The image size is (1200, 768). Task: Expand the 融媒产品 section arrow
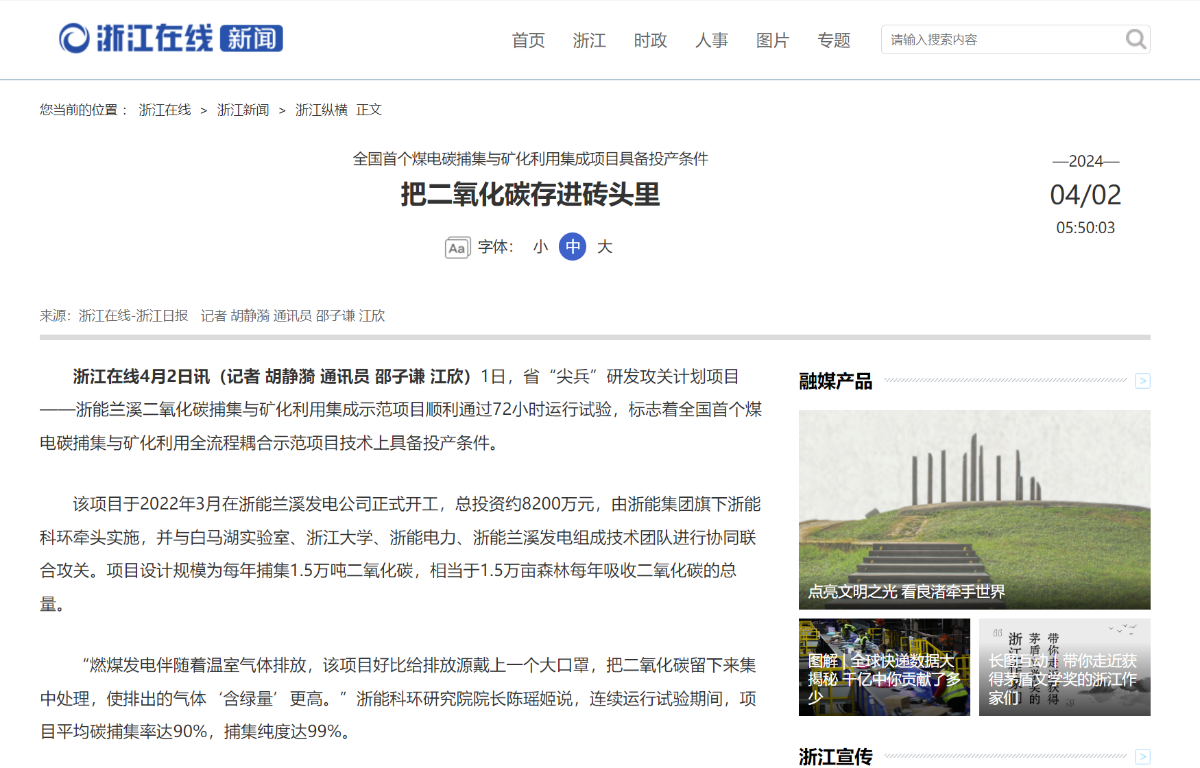(x=1142, y=381)
